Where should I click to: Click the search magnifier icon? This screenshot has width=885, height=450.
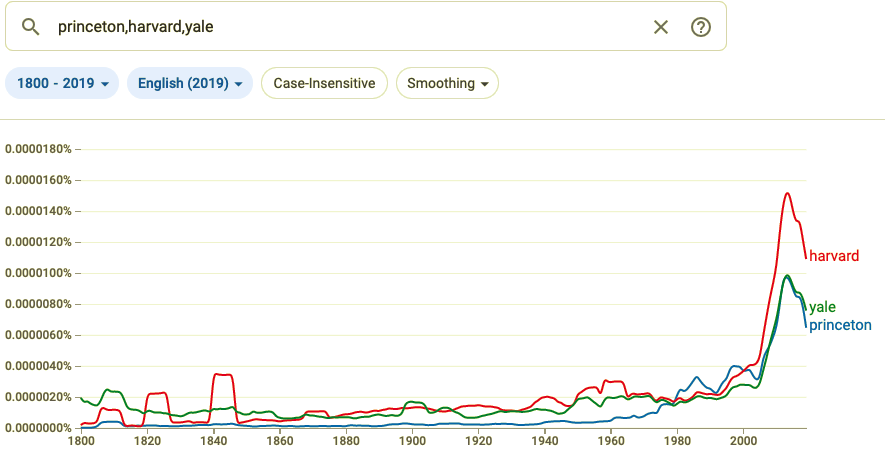tap(29, 26)
